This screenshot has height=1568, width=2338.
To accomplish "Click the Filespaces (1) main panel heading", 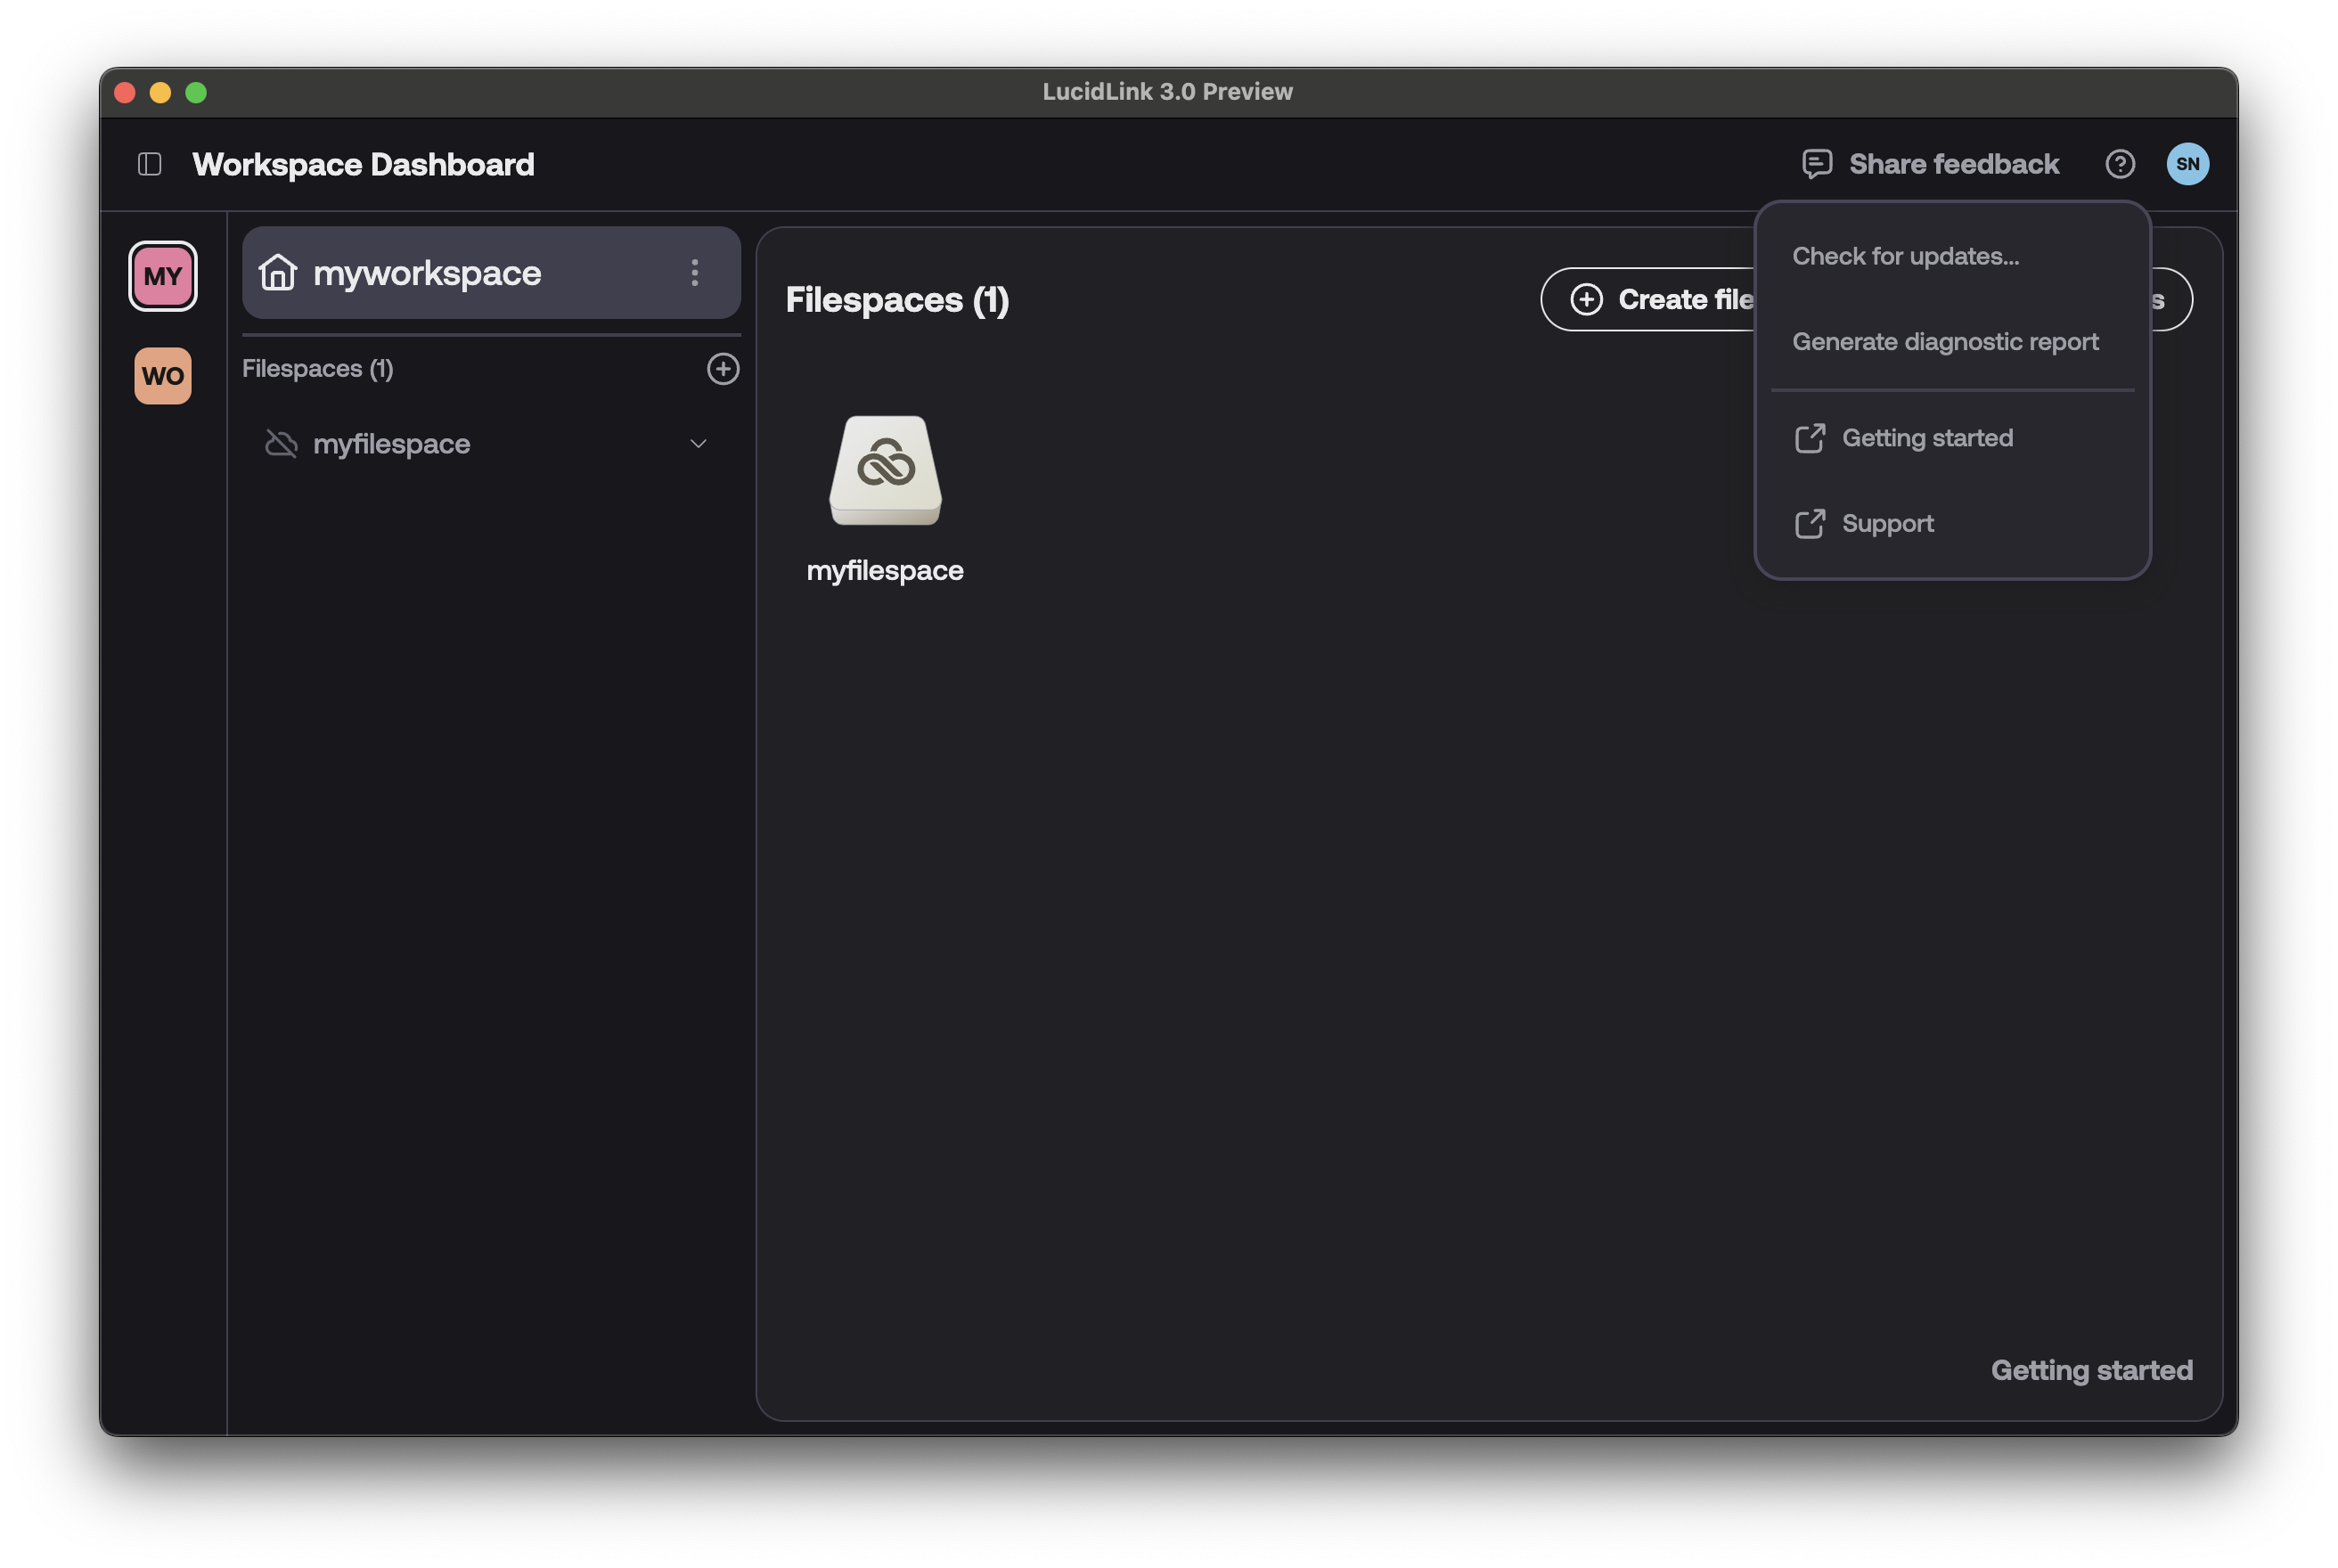I will (x=897, y=300).
